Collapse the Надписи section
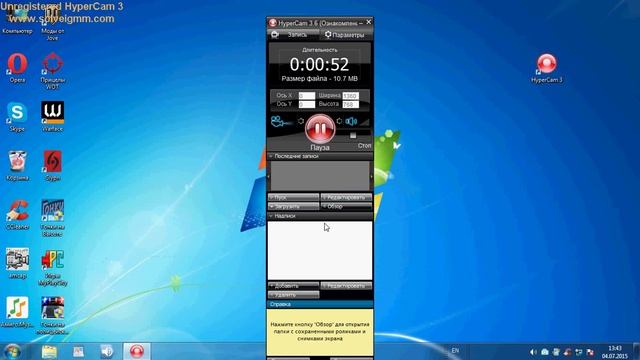Image resolution: width=640 pixels, height=360 pixels. click(x=320, y=216)
